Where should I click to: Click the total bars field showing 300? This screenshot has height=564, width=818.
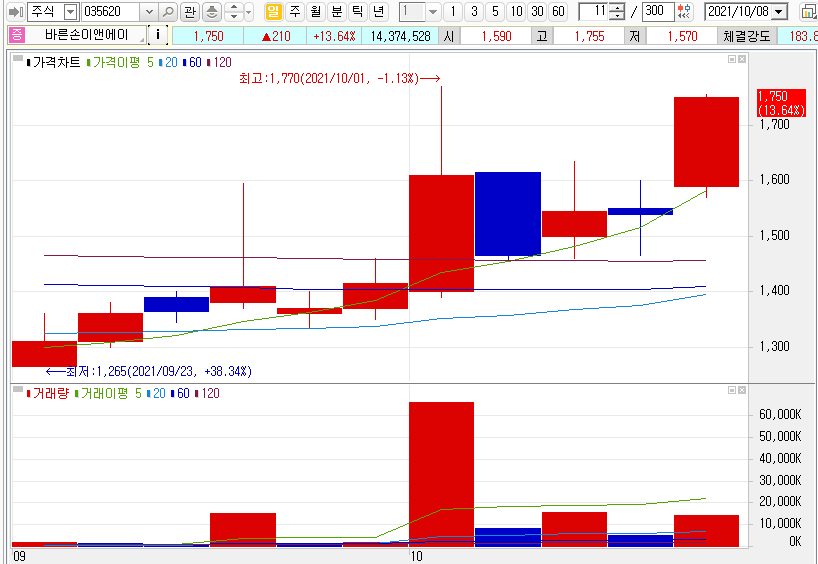[657, 11]
